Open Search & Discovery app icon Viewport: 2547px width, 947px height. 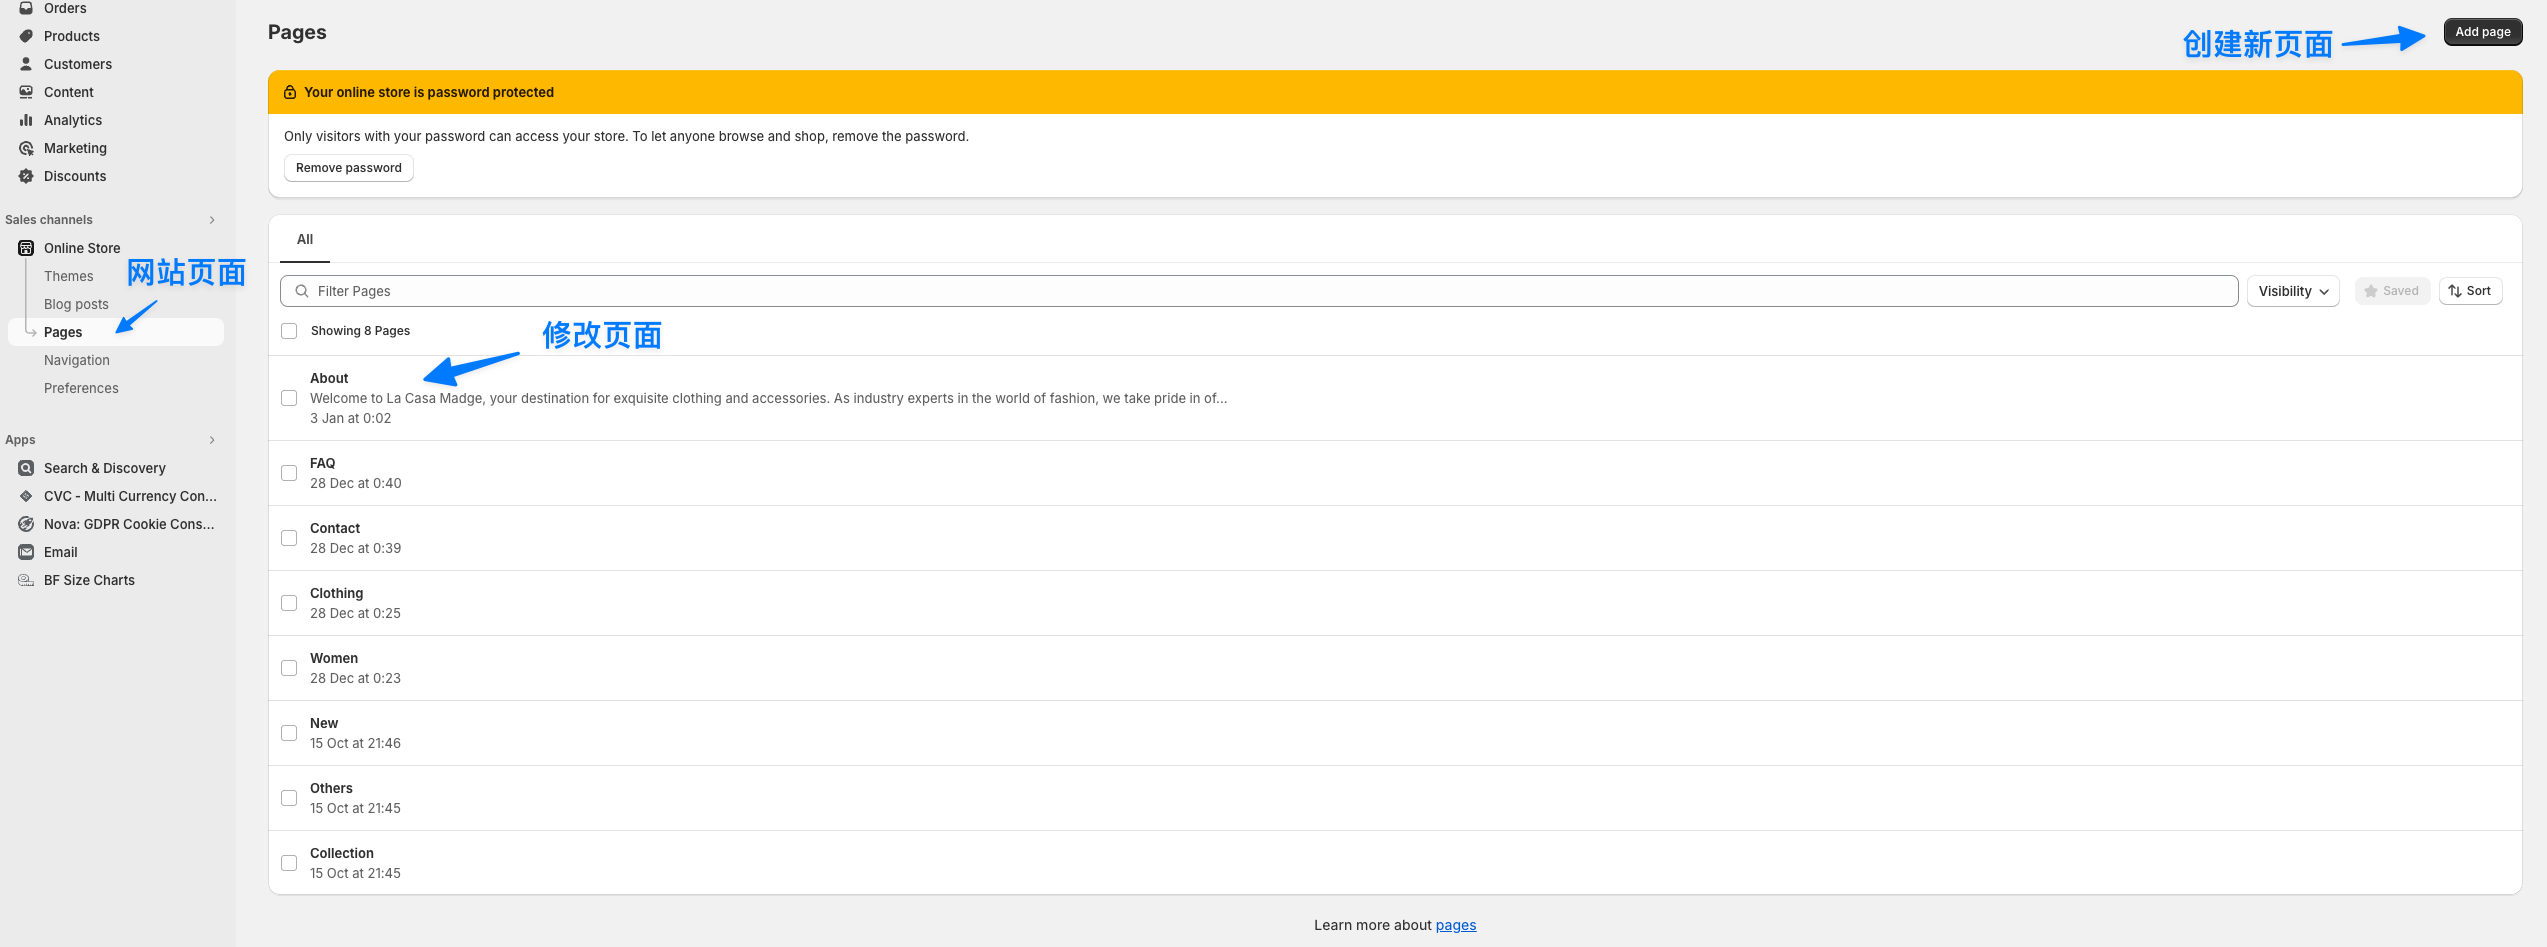(26, 468)
